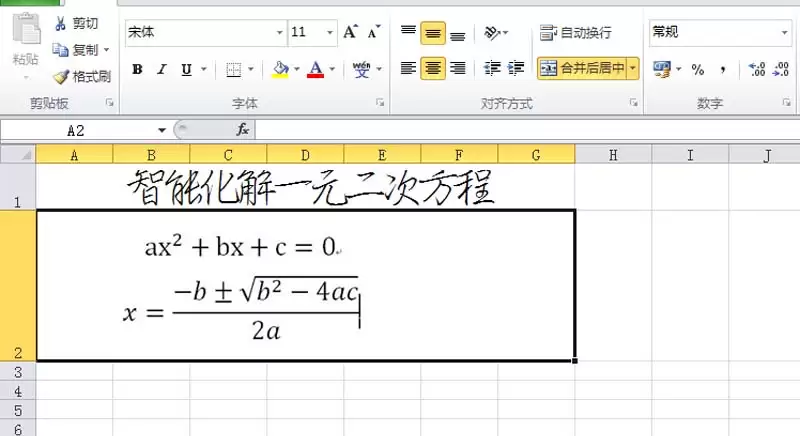
Task: Expand the number format dropdown showing 常规
Action: [785, 33]
